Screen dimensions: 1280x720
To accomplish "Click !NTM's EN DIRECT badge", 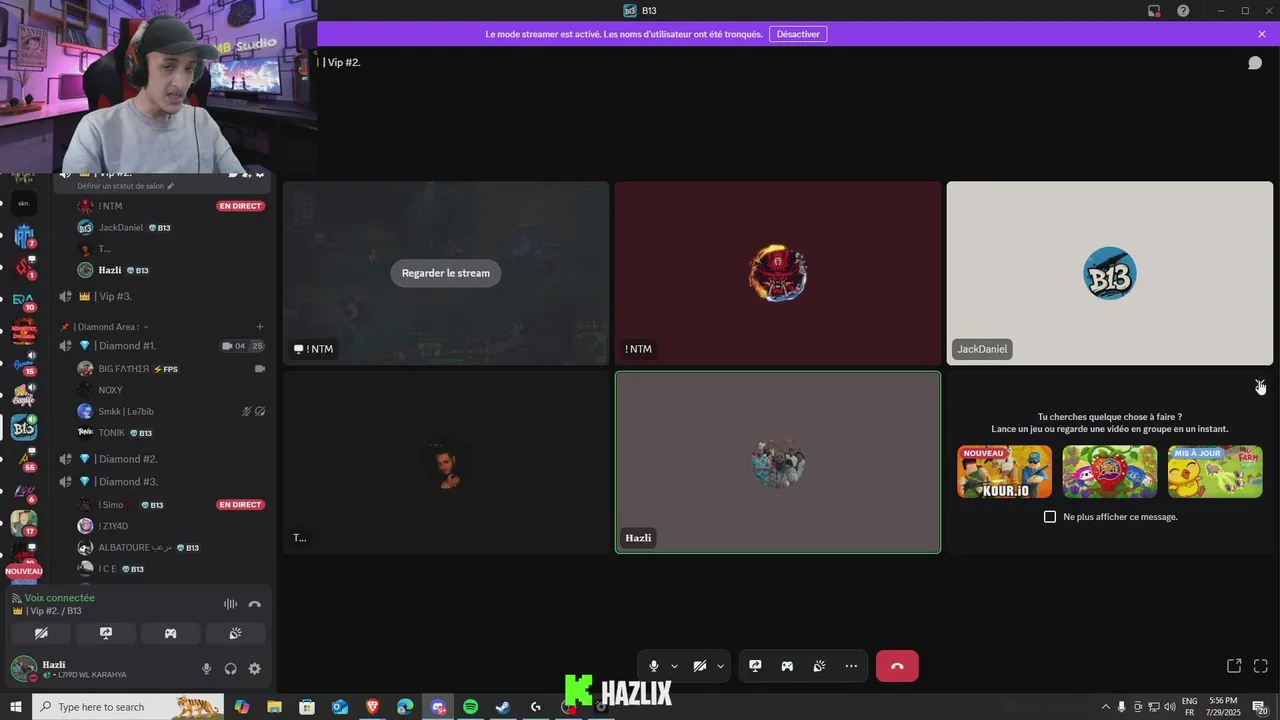I will [x=240, y=206].
